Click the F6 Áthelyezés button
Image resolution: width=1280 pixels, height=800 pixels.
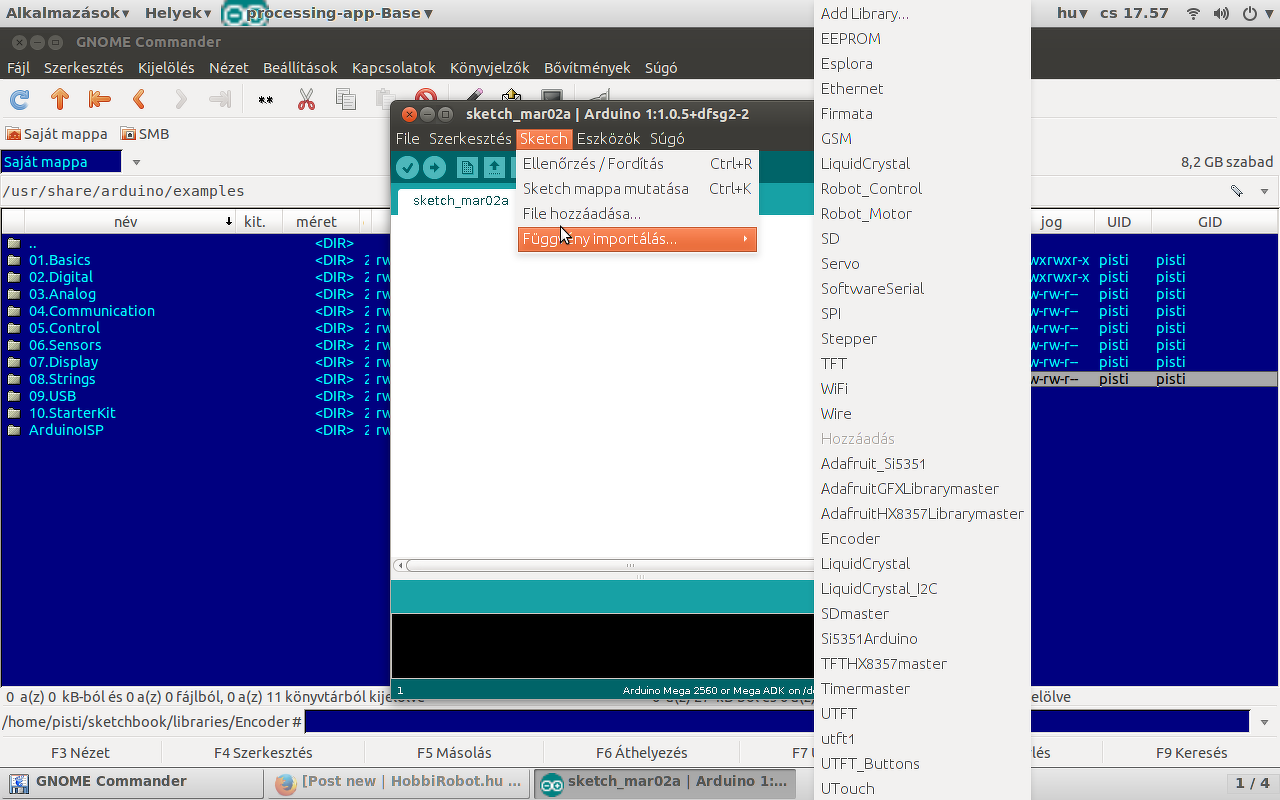641,753
